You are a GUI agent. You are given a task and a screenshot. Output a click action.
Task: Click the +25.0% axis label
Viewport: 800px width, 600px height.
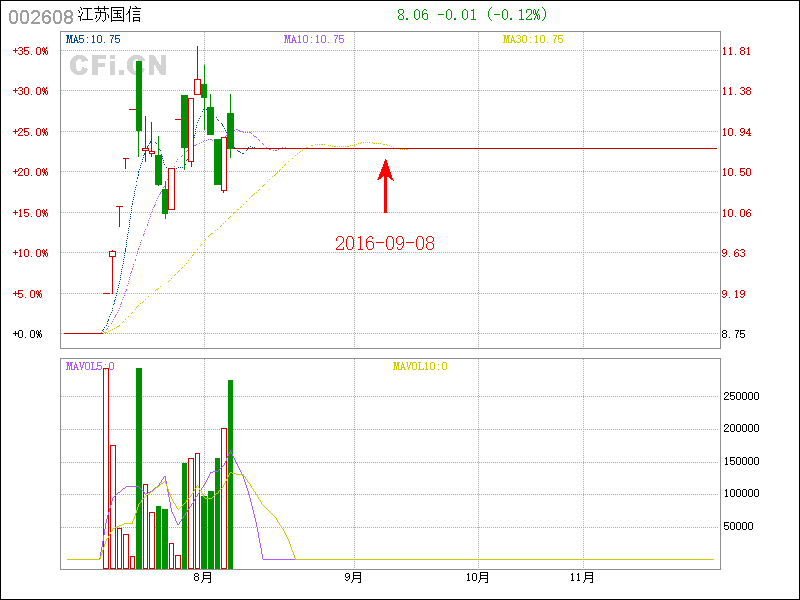coord(30,132)
